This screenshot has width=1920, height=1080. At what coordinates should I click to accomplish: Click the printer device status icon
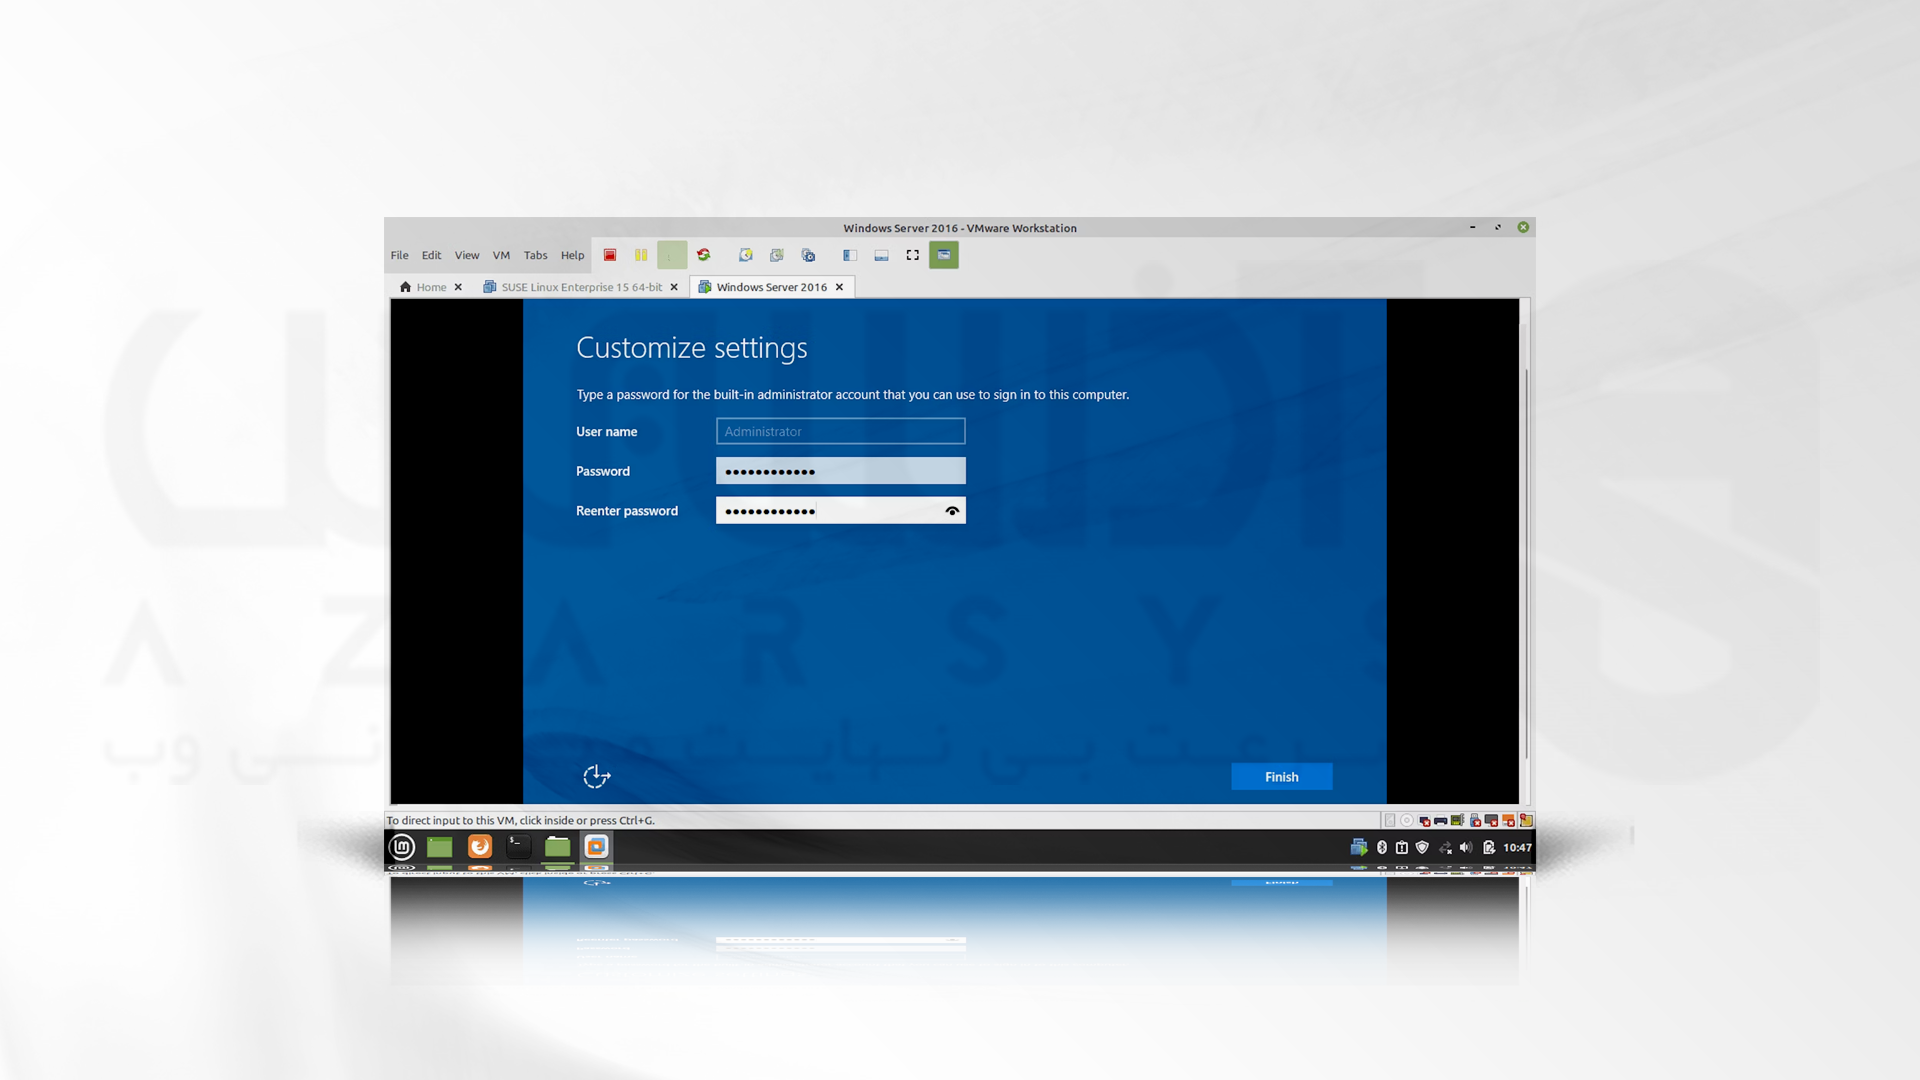tap(1440, 821)
